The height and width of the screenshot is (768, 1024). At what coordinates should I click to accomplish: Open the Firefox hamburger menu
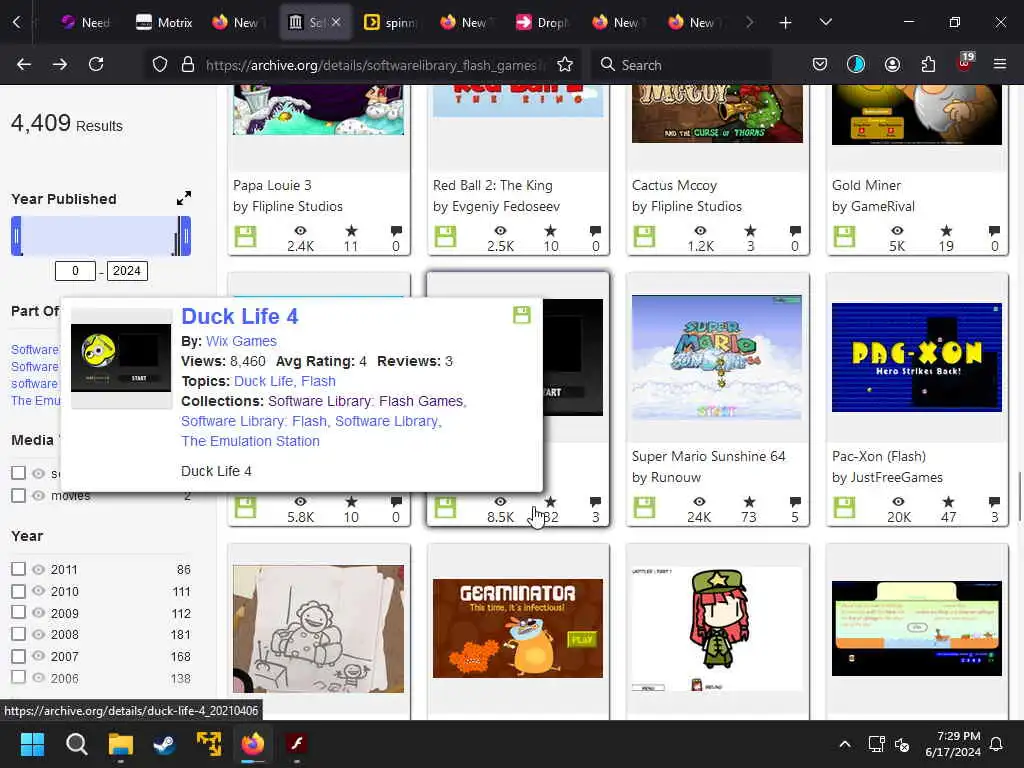point(1000,64)
